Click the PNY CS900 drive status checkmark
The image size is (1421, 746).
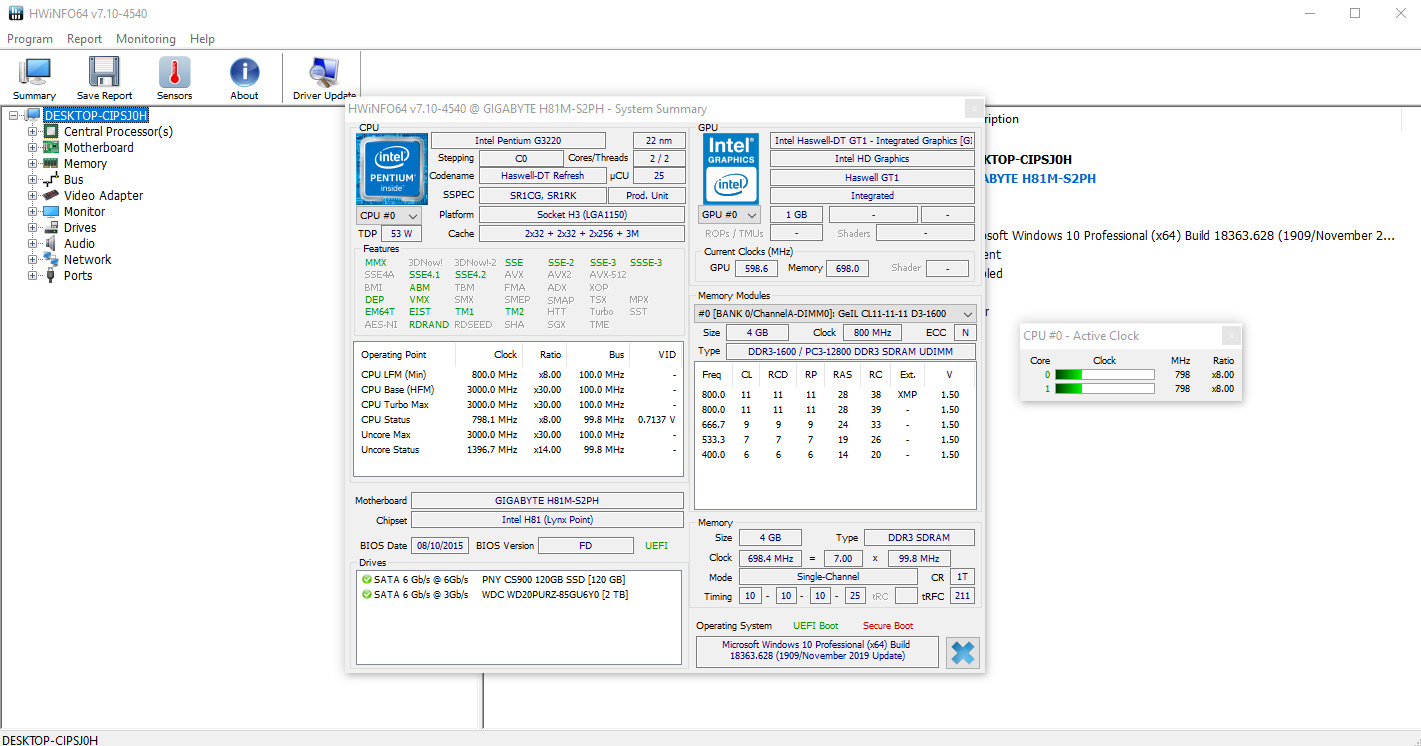coord(367,579)
